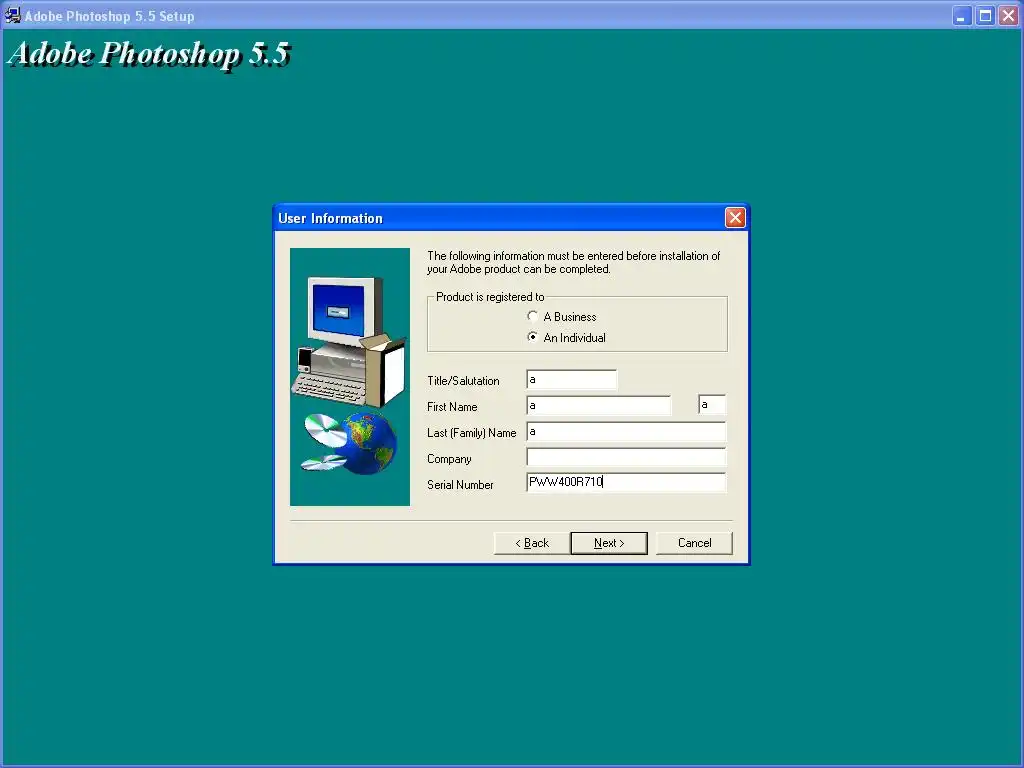
Task: Click the Serial Number label text
Action: 460,485
